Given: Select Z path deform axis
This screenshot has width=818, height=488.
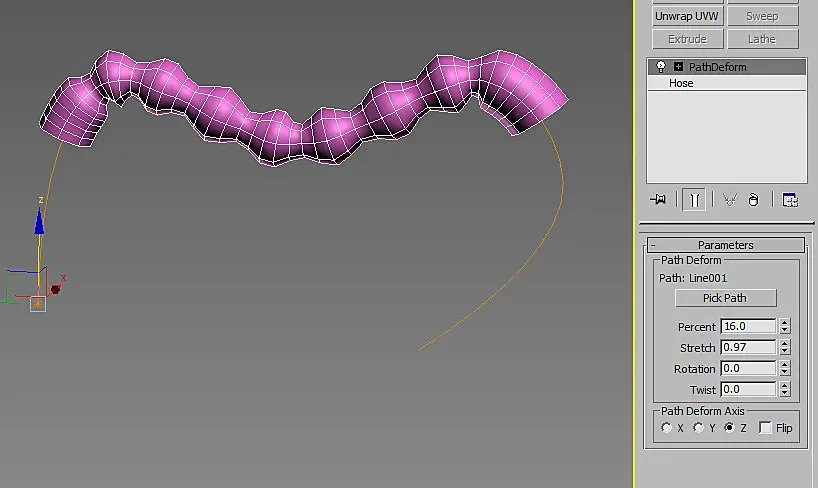Looking at the screenshot, I should pos(729,428).
